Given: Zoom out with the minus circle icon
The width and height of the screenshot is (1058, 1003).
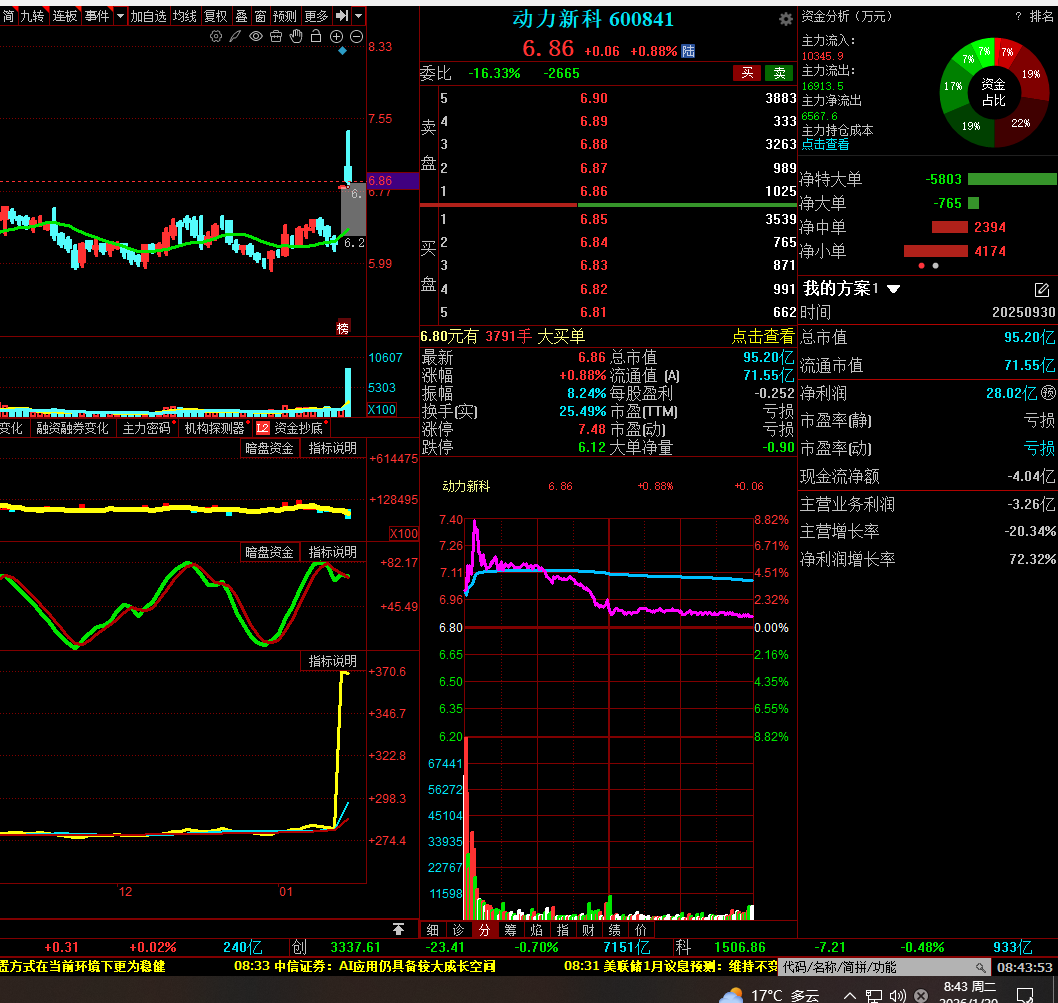Looking at the screenshot, I should pyautogui.click(x=357, y=36).
